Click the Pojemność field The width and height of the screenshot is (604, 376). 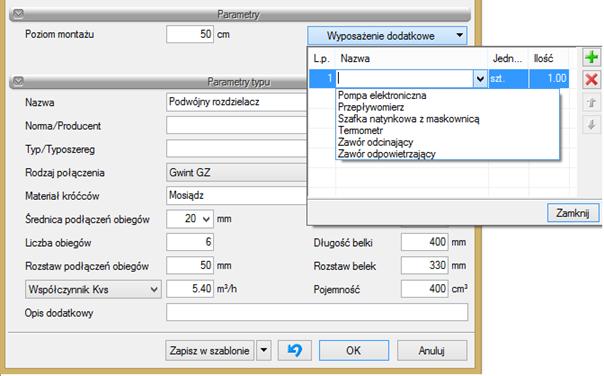tap(424, 289)
